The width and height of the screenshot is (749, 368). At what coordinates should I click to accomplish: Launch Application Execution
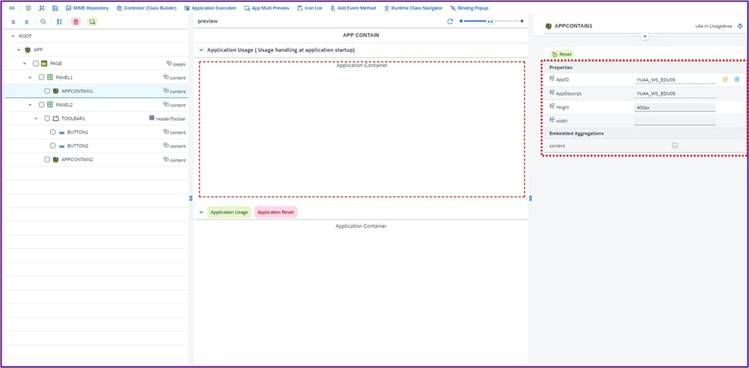210,8
